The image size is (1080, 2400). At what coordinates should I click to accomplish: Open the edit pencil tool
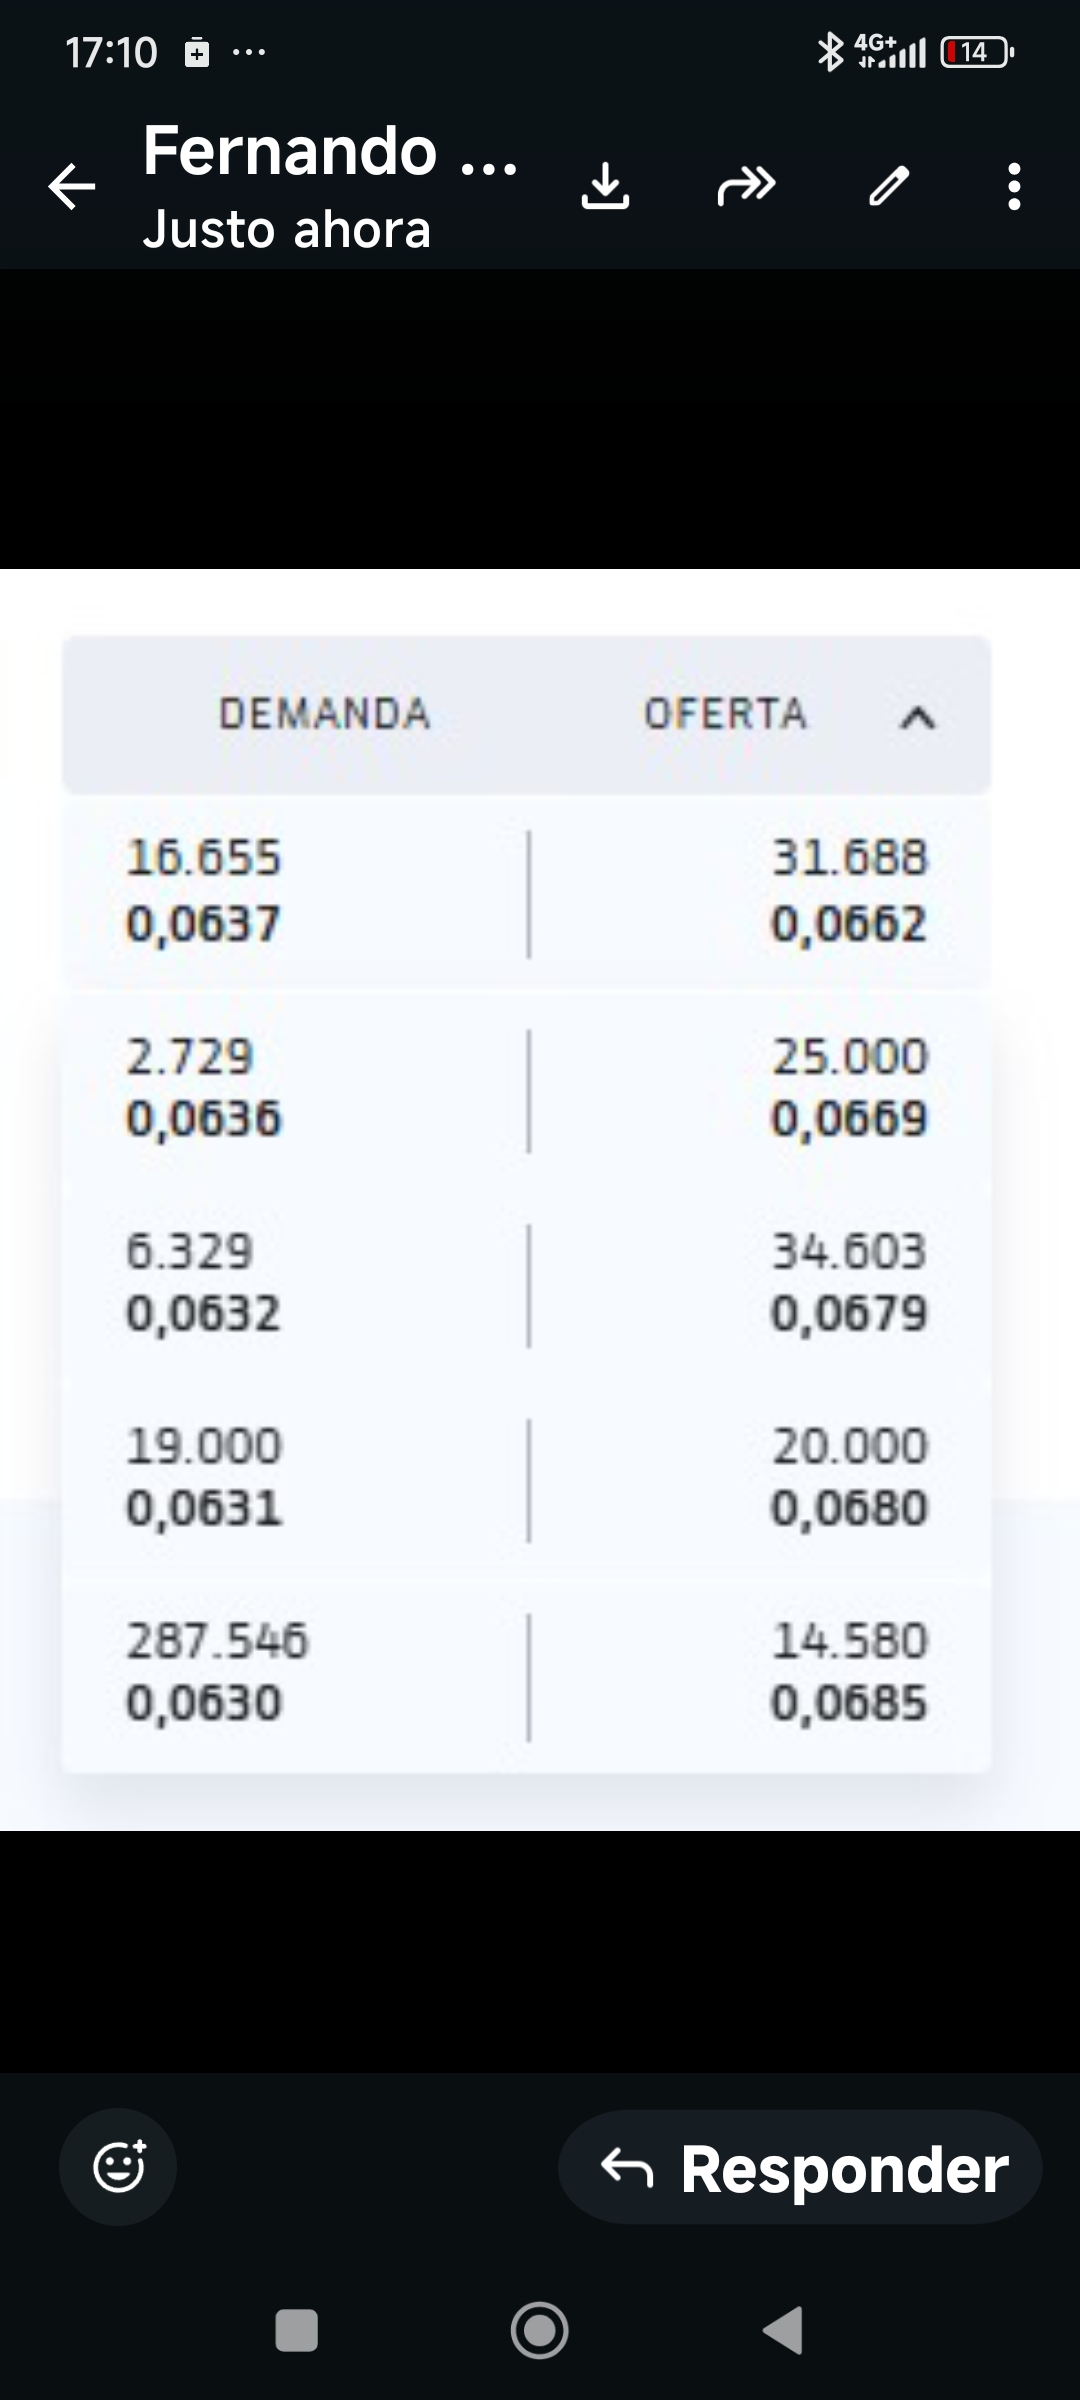tap(889, 186)
